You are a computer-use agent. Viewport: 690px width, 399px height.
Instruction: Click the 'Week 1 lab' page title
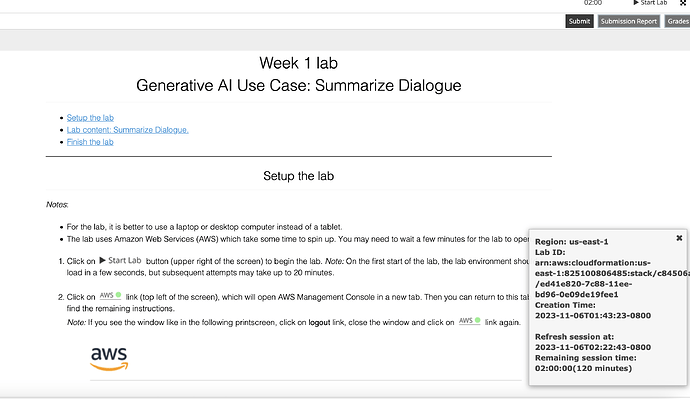point(298,63)
